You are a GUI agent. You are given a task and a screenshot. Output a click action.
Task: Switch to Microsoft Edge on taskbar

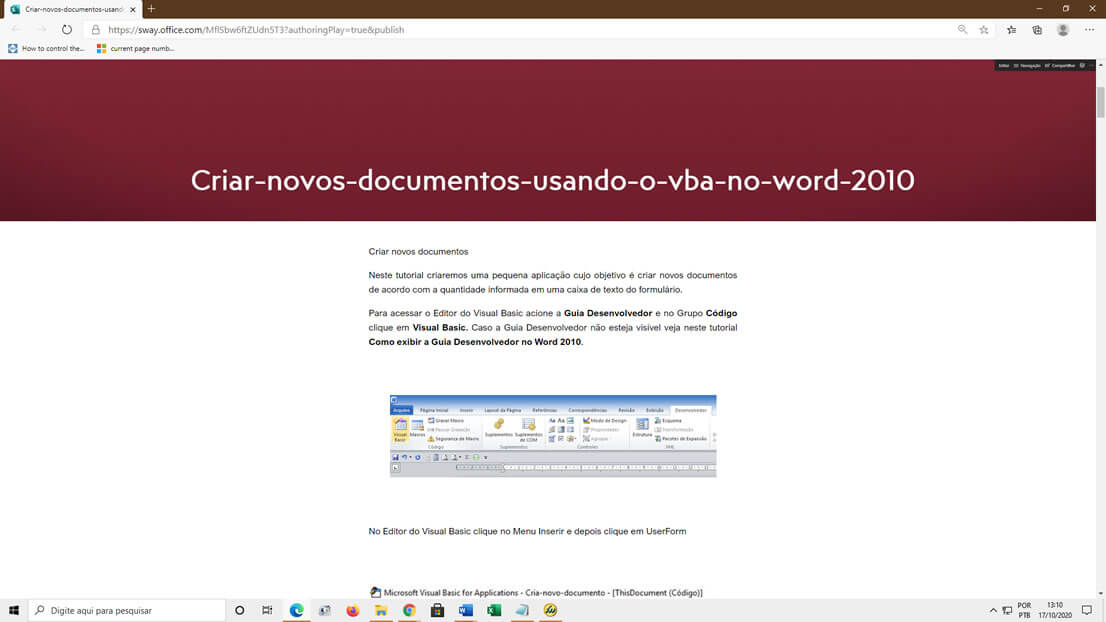tap(296, 610)
